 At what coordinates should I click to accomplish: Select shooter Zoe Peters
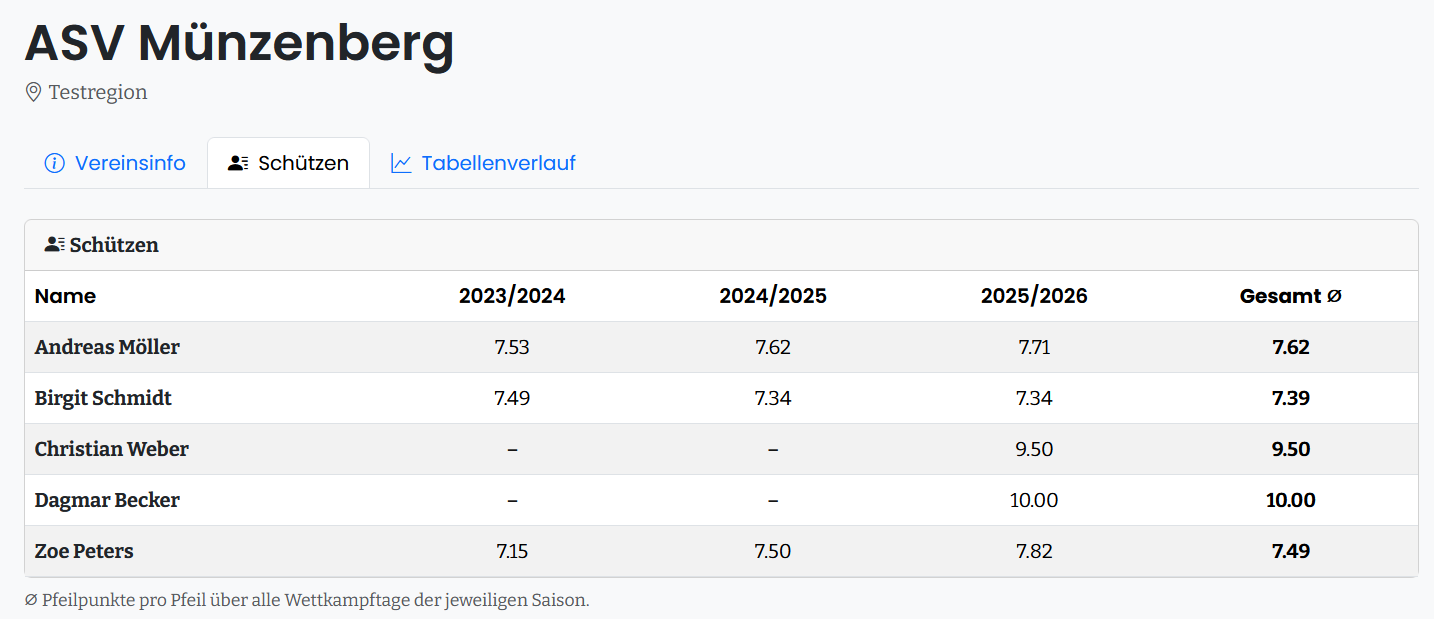[84, 551]
